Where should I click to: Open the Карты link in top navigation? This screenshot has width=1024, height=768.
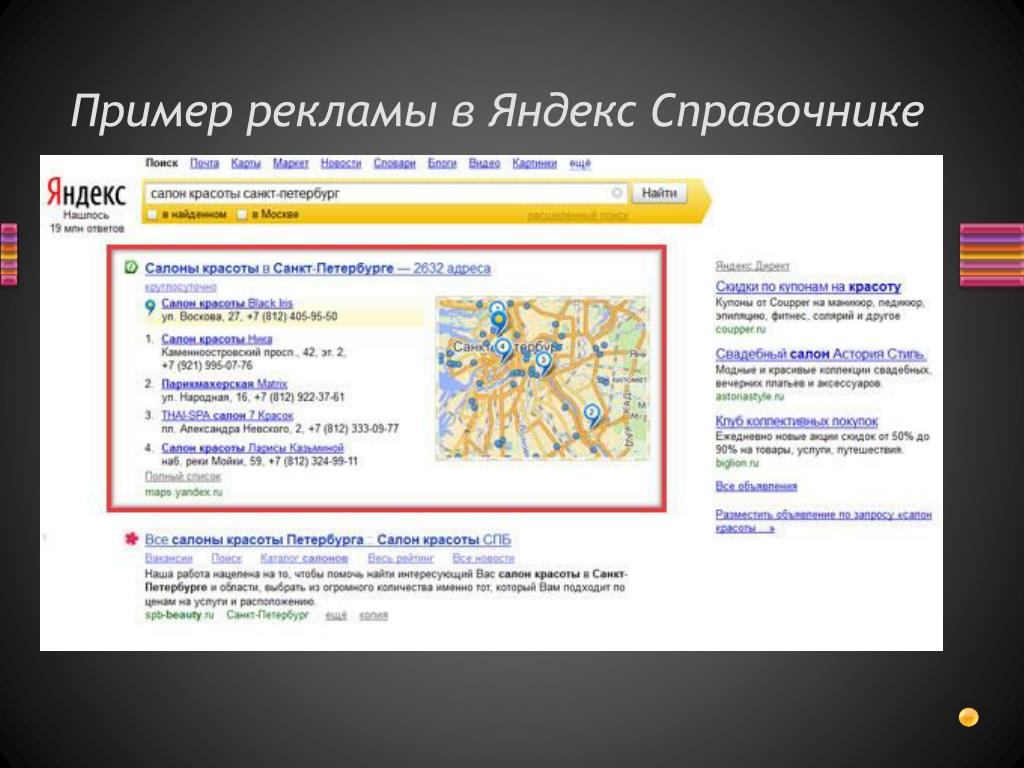point(246,163)
